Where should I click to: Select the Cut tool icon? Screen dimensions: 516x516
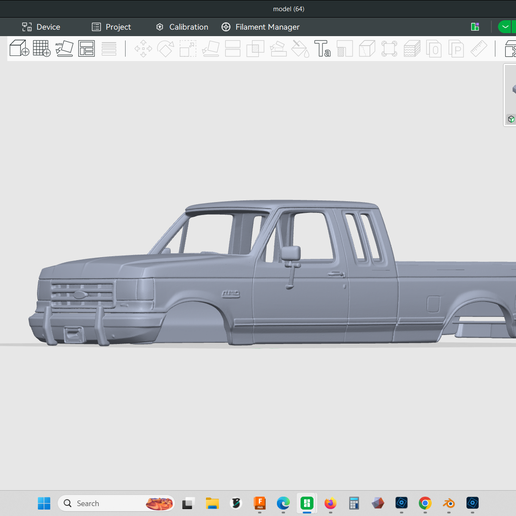click(x=233, y=49)
